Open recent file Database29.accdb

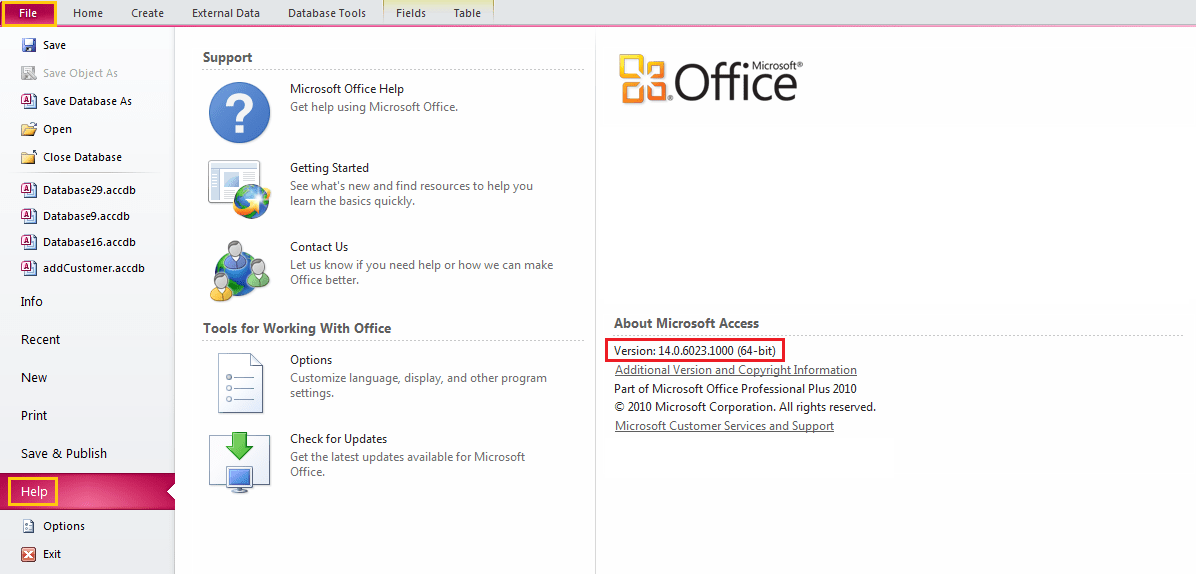(x=87, y=190)
